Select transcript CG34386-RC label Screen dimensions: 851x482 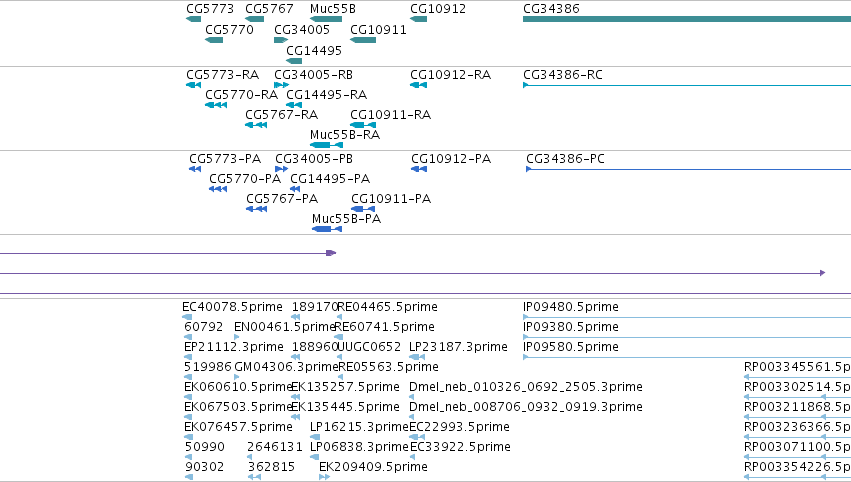pos(562,75)
